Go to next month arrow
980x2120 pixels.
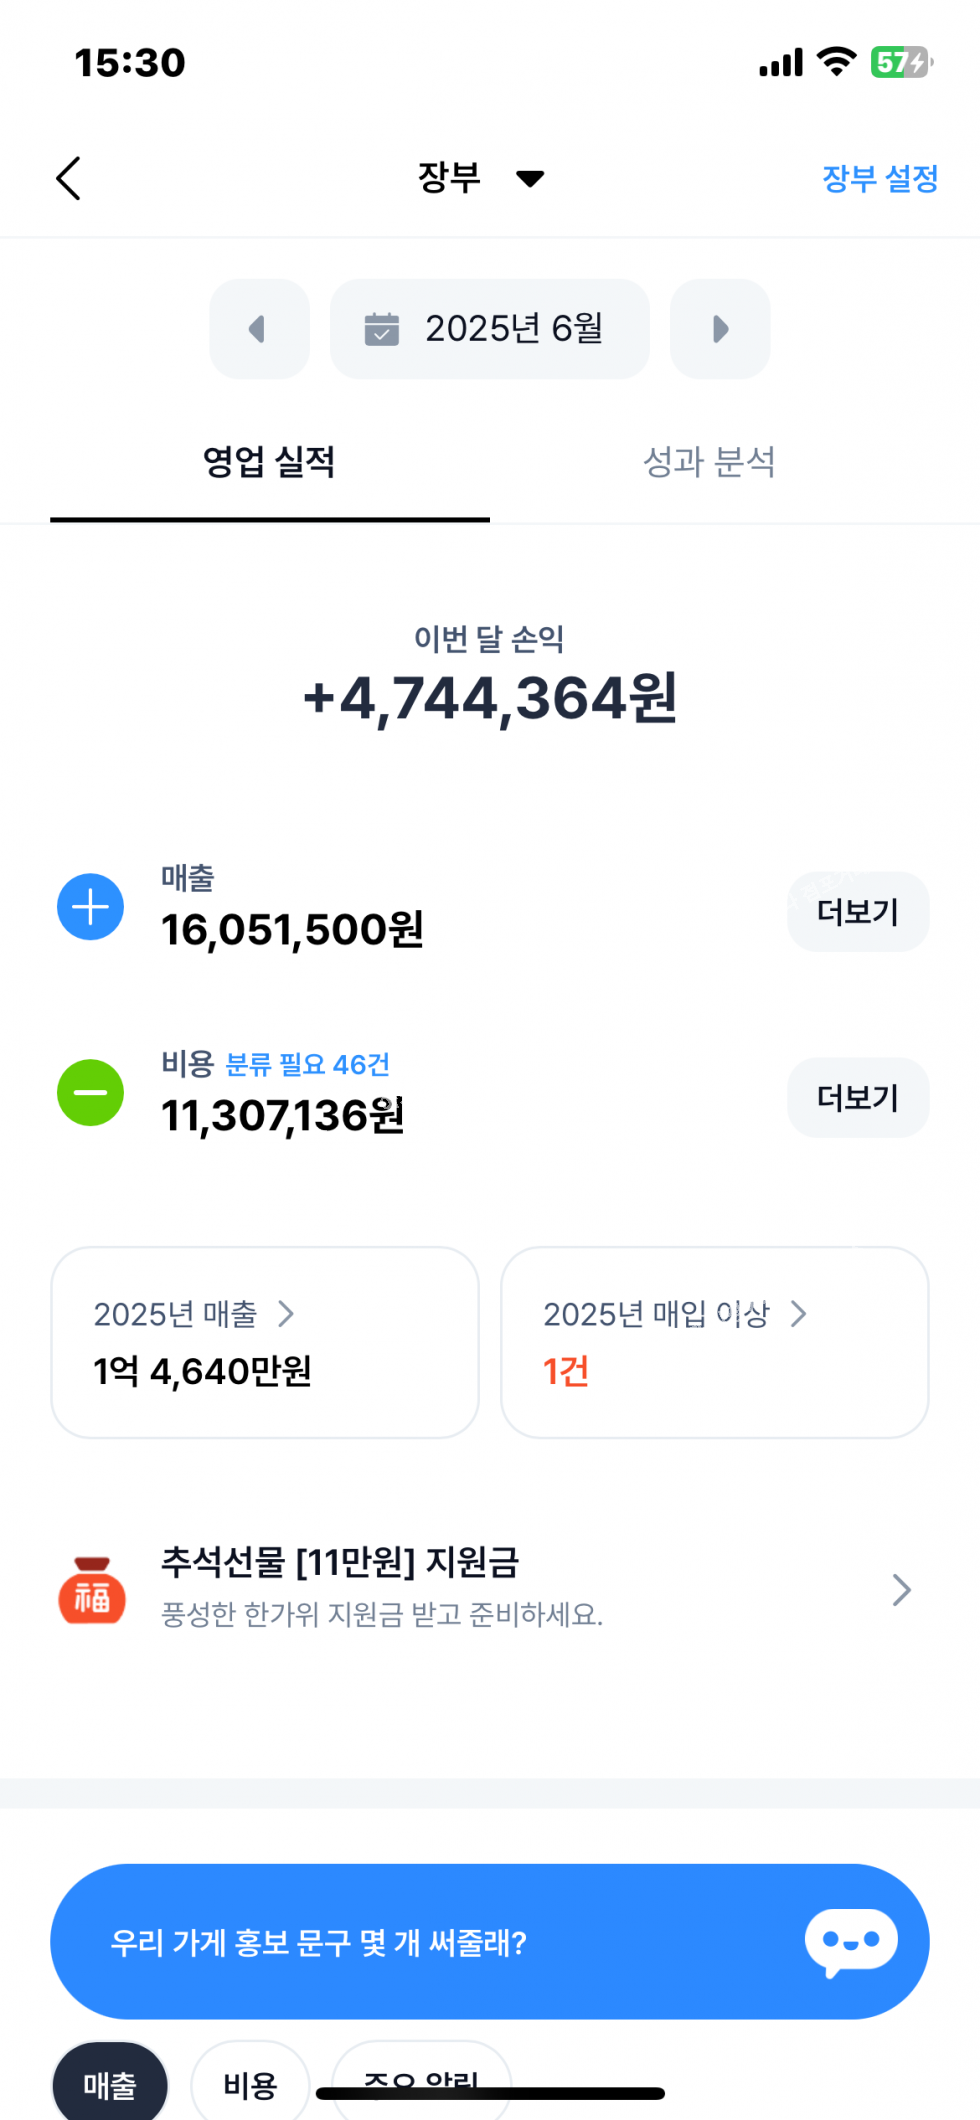click(x=720, y=329)
